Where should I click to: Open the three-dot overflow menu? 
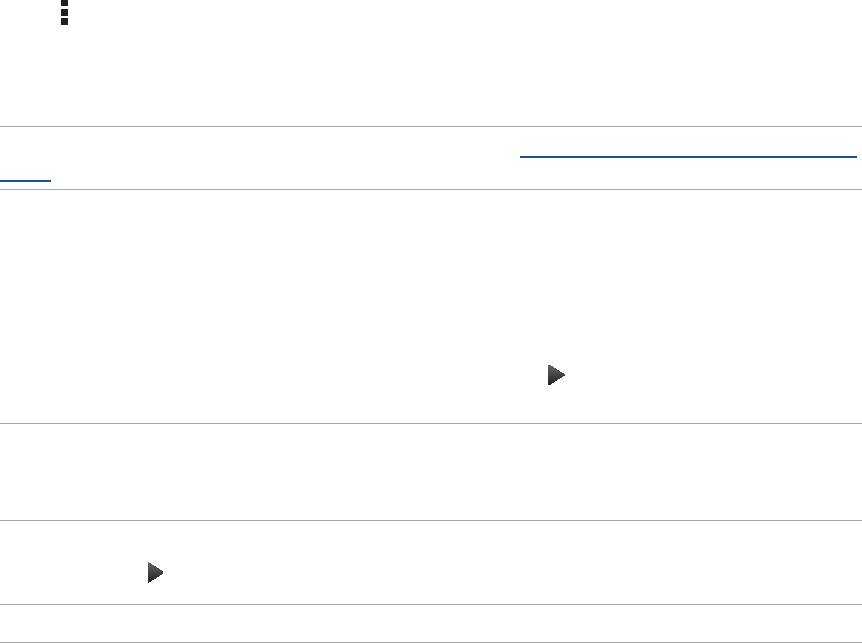coord(65,12)
